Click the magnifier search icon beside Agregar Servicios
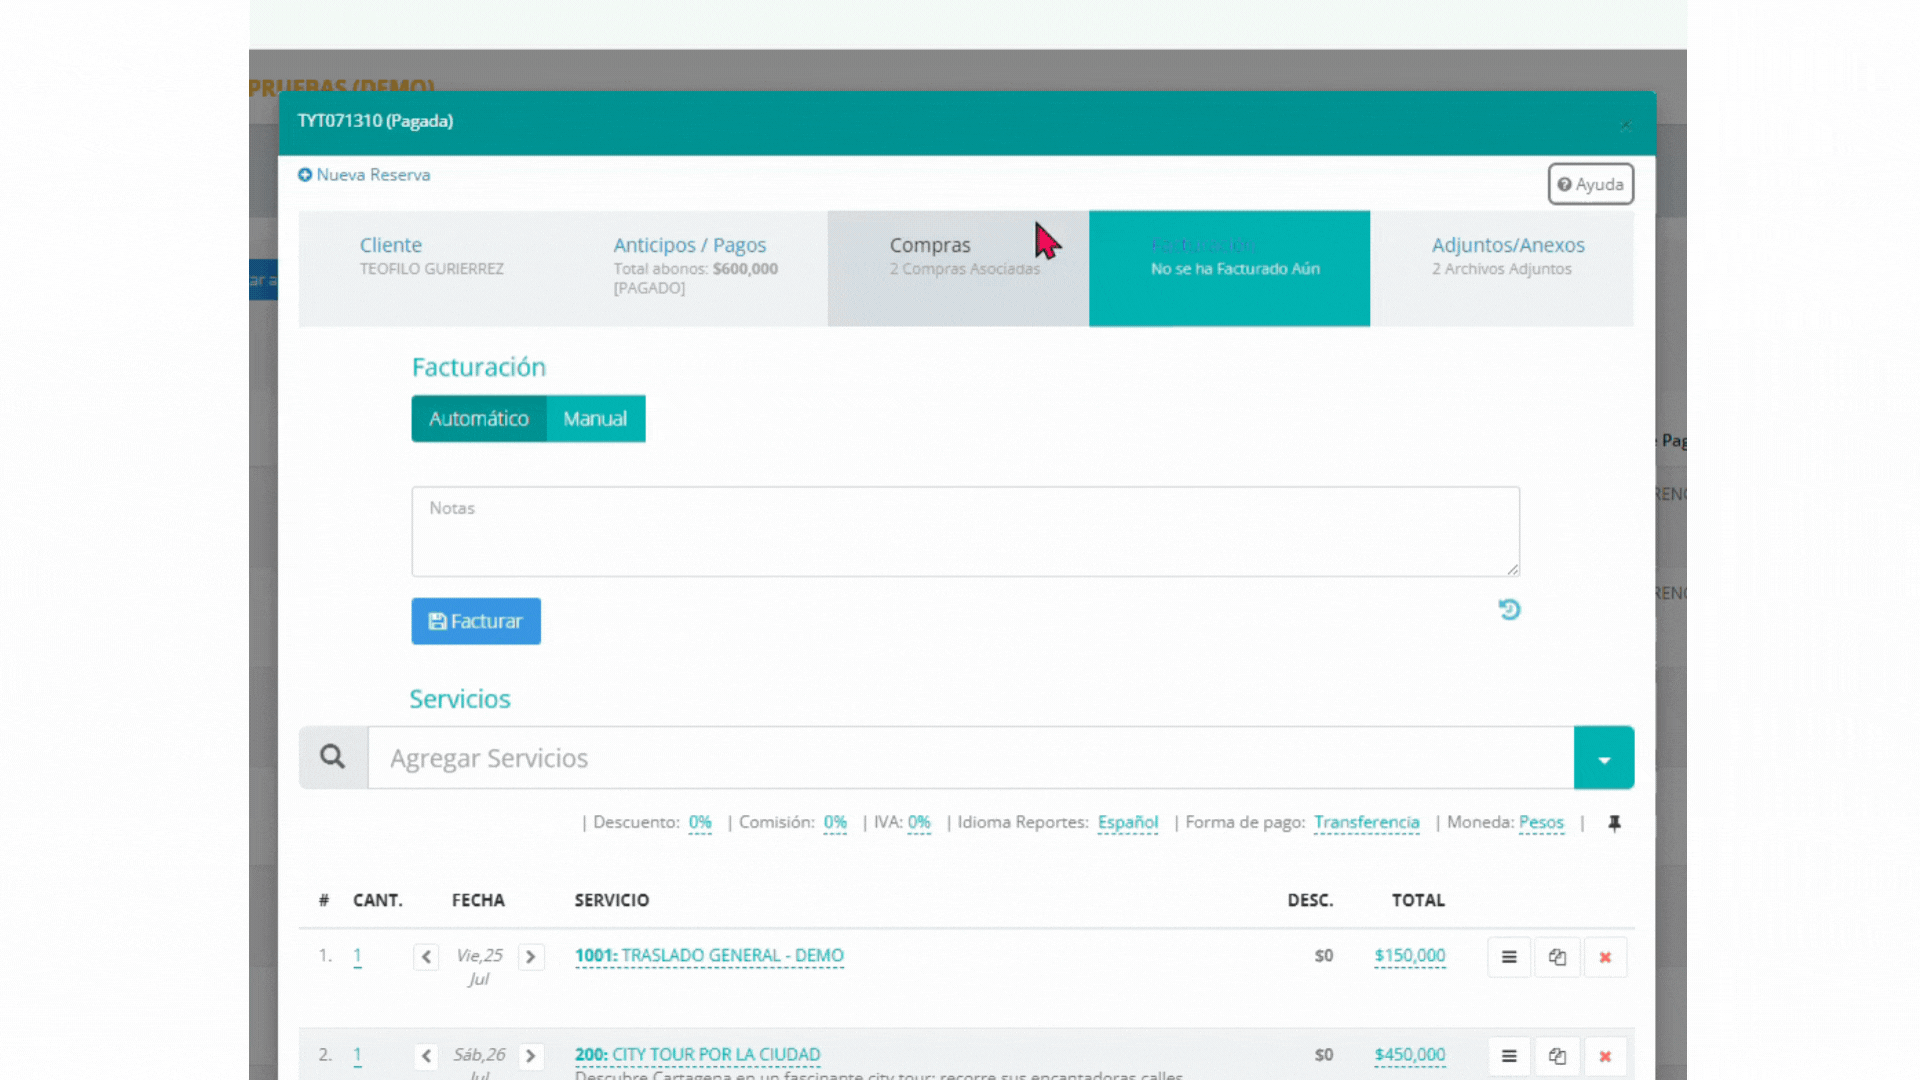Image resolution: width=1920 pixels, height=1080 pixels. coord(333,757)
